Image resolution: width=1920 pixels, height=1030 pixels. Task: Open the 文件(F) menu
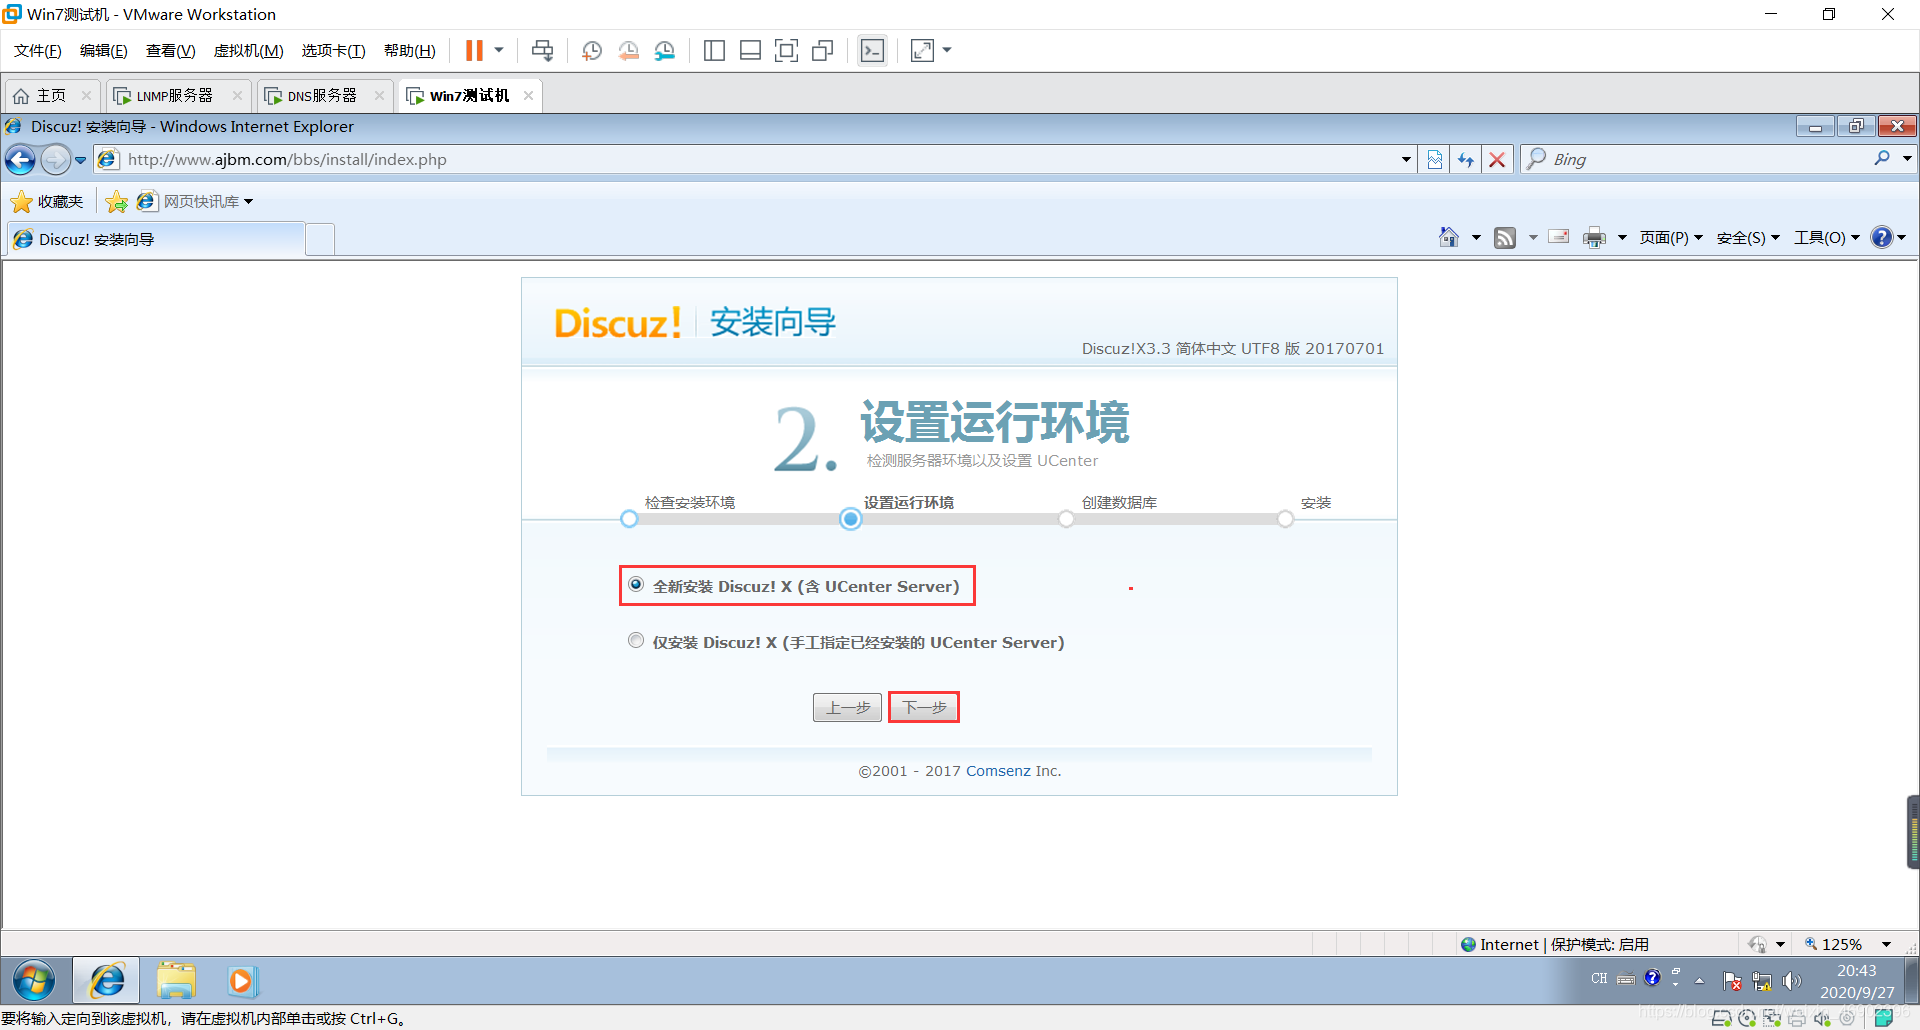coord(37,51)
